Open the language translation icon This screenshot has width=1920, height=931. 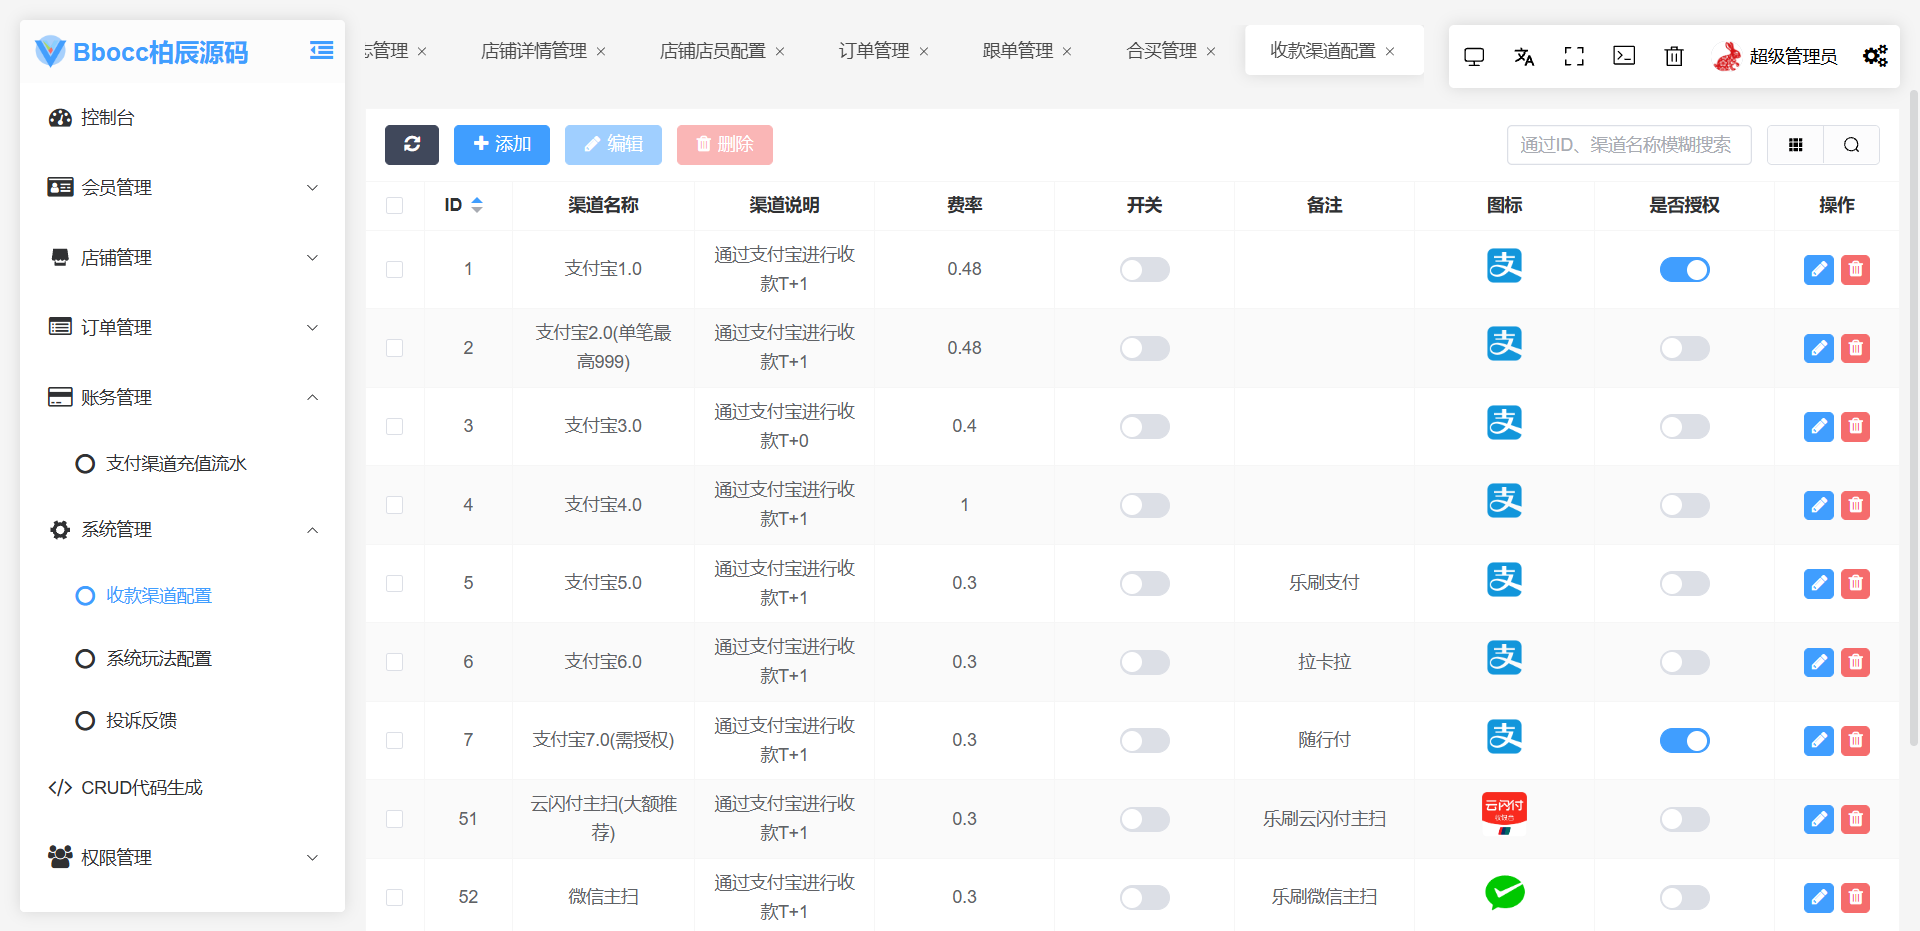(x=1524, y=56)
